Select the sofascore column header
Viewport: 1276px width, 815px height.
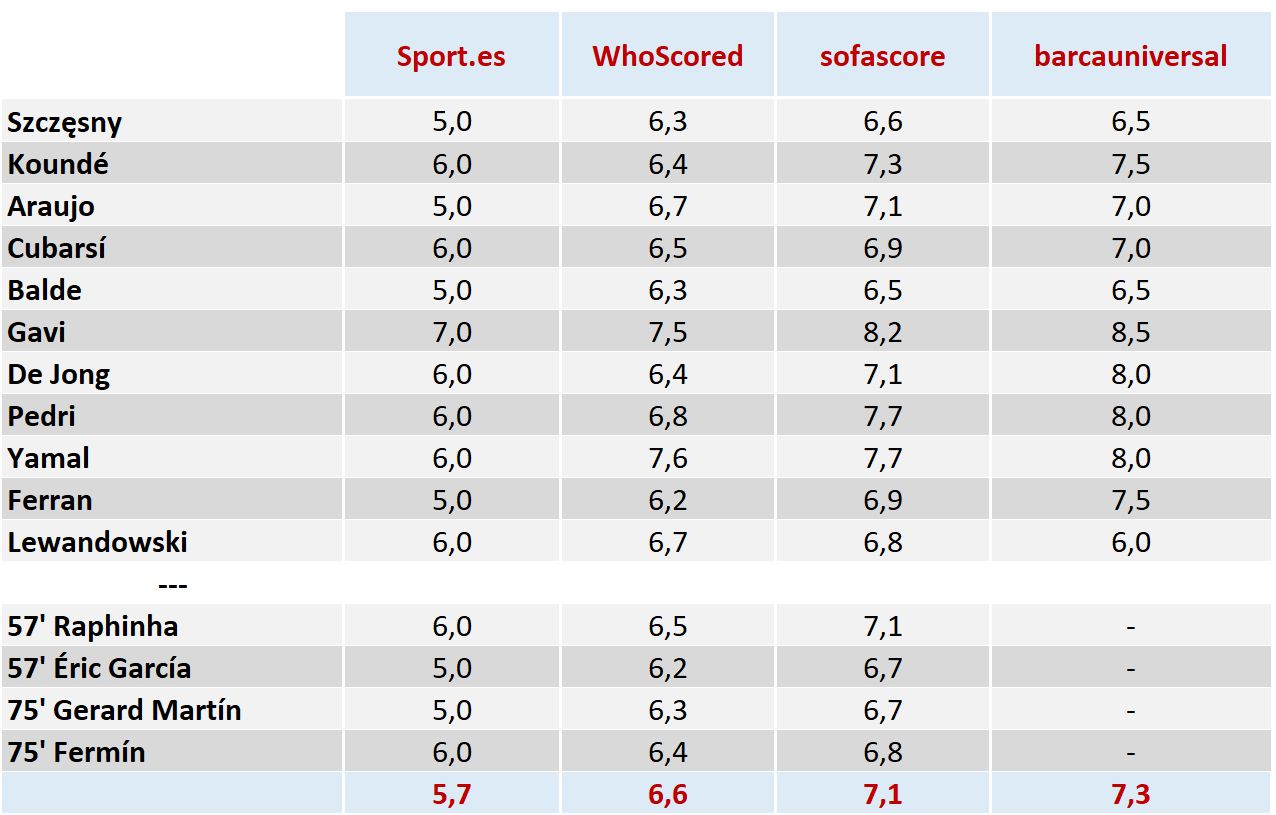tap(882, 56)
